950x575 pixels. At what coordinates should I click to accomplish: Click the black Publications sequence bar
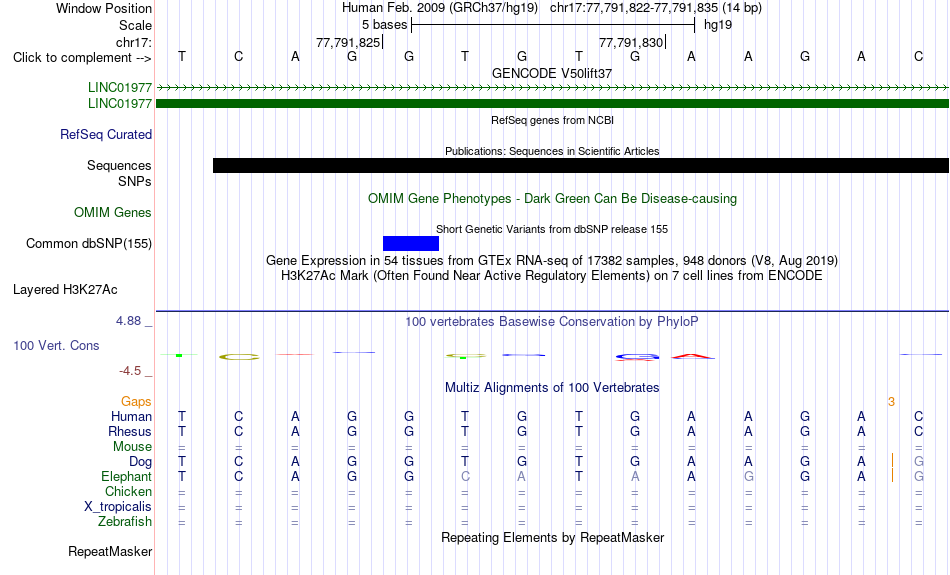pyautogui.click(x=580, y=165)
